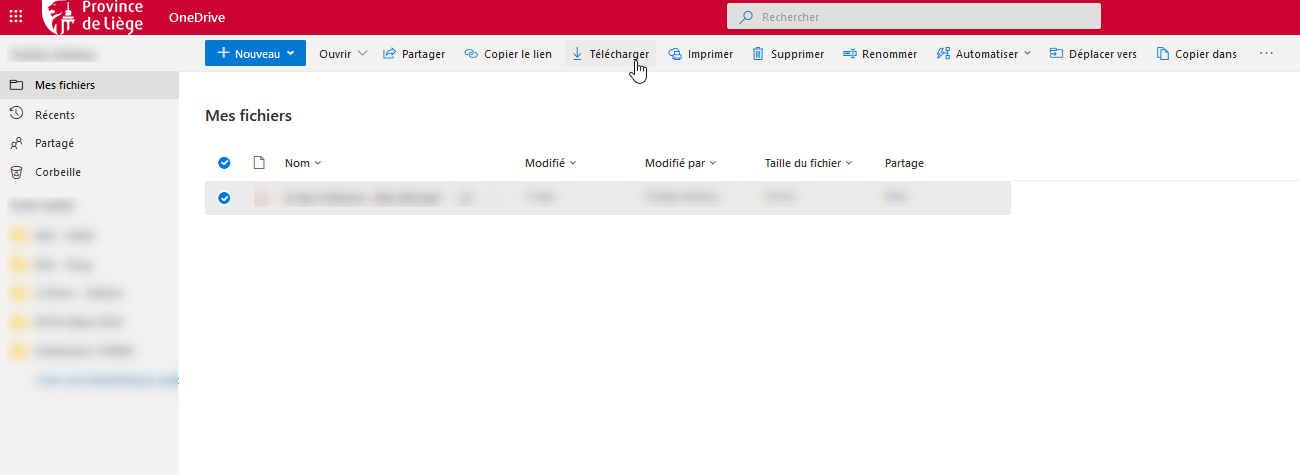1300x475 pixels.
Task: Click the search magnifier icon
Action: (x=746, y=17)
